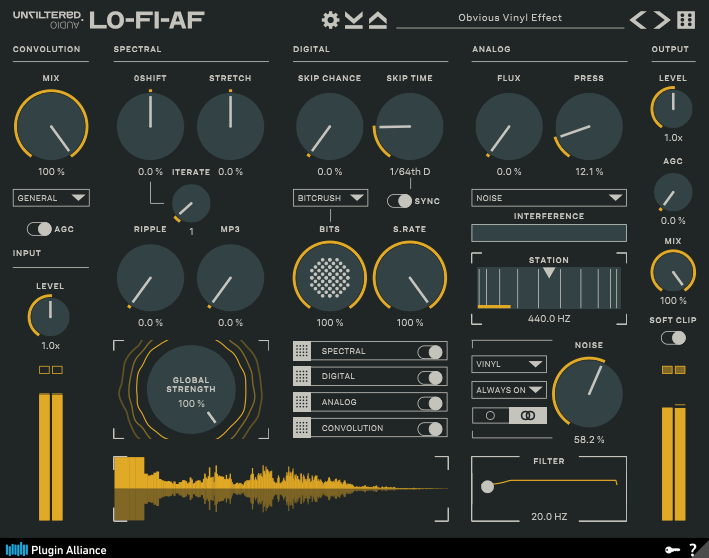Toggle the Skip Time SYNC switch
The width and height of the screenshot is (709, 558).
pyautogui.click(x=400, y=201)
